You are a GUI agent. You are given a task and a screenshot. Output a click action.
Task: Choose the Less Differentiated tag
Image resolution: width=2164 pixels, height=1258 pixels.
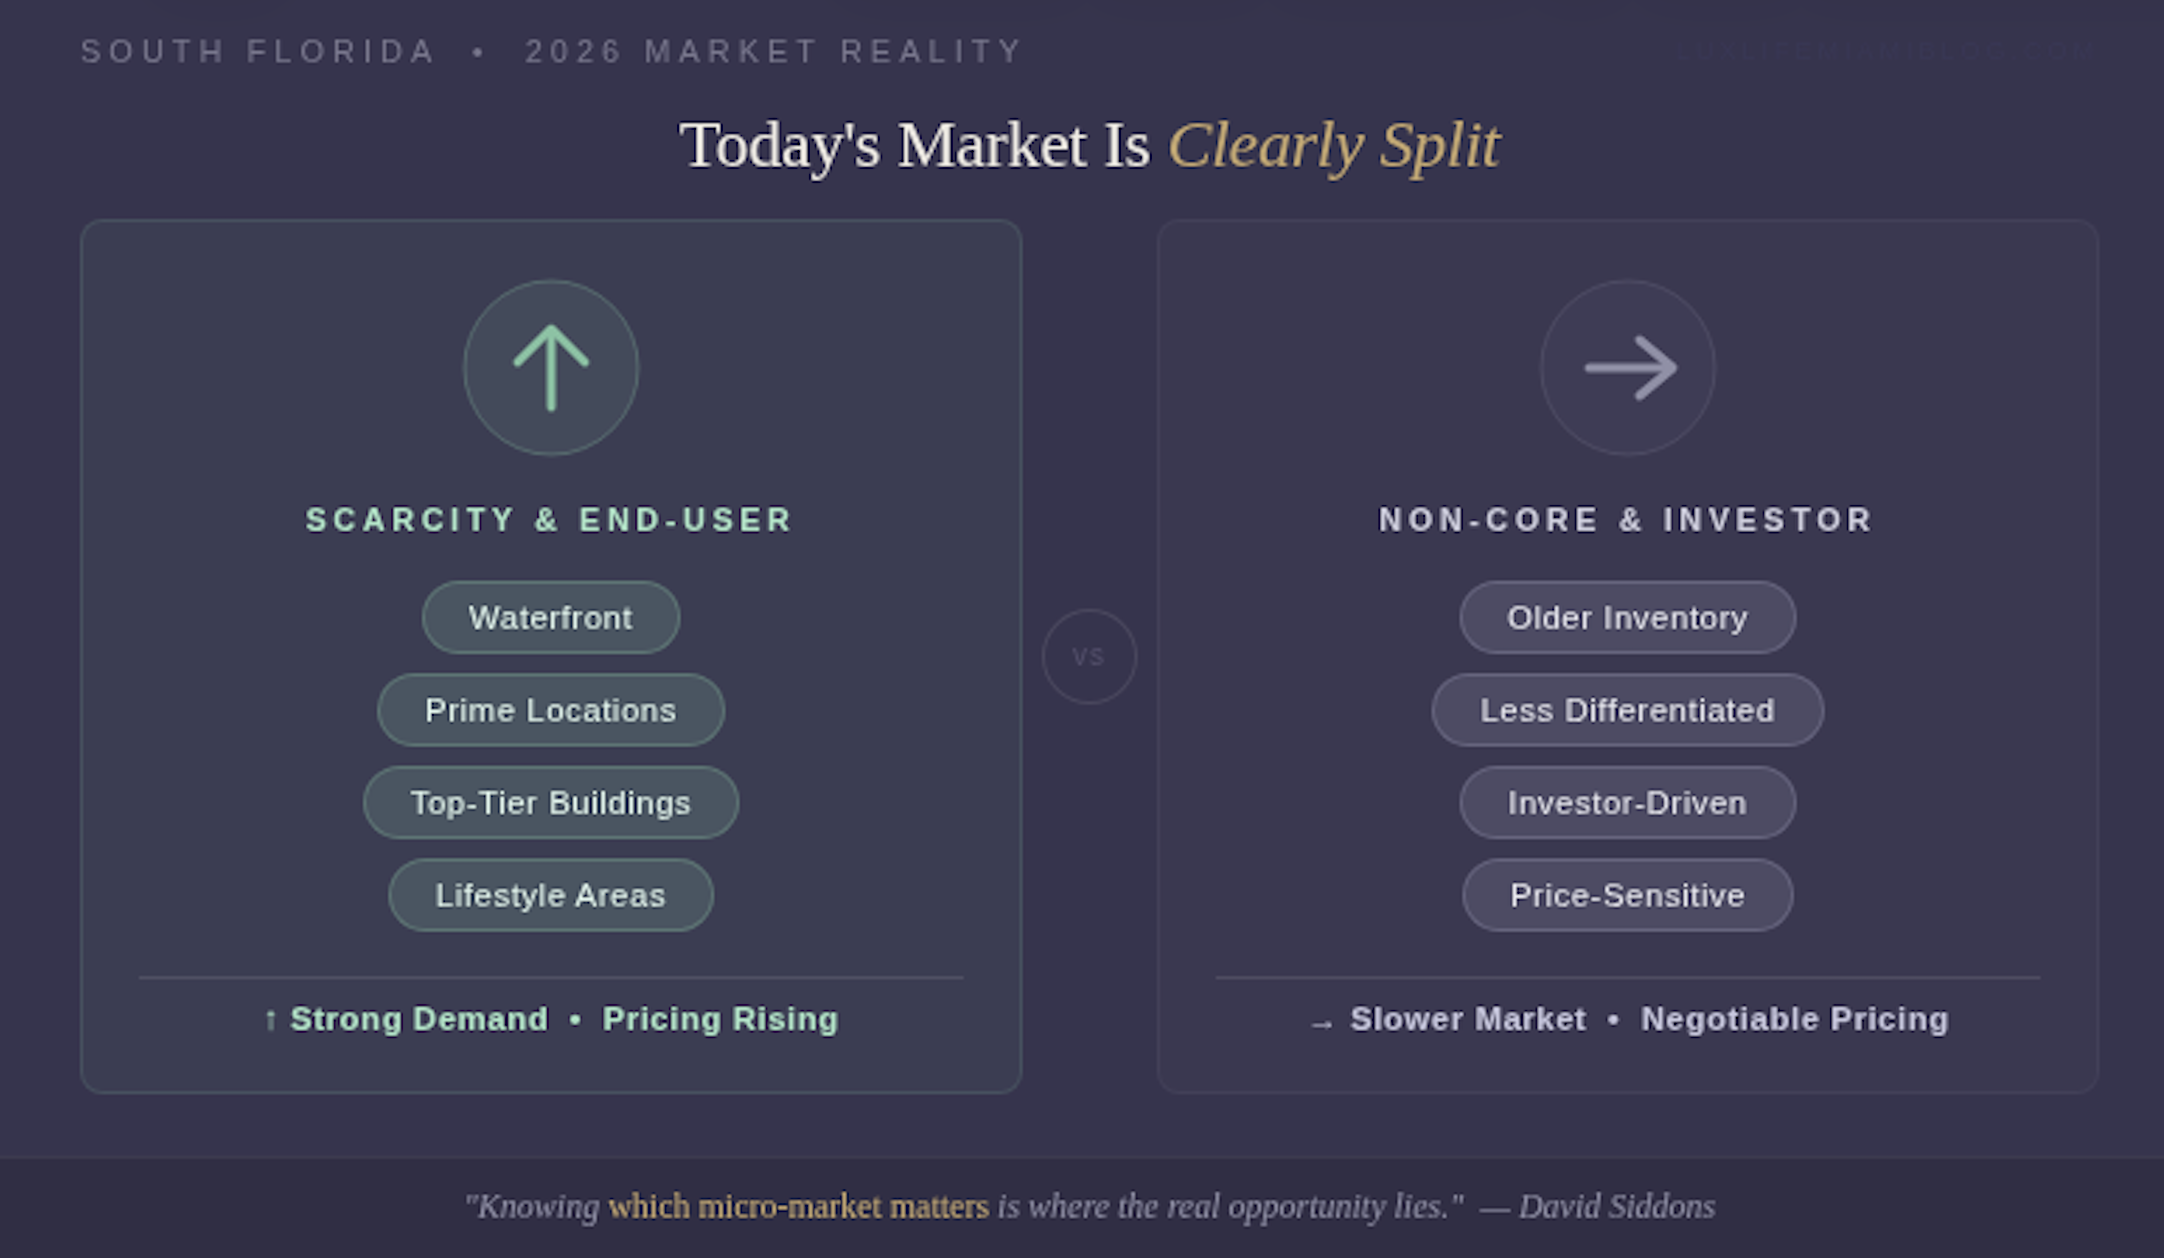1627,710
